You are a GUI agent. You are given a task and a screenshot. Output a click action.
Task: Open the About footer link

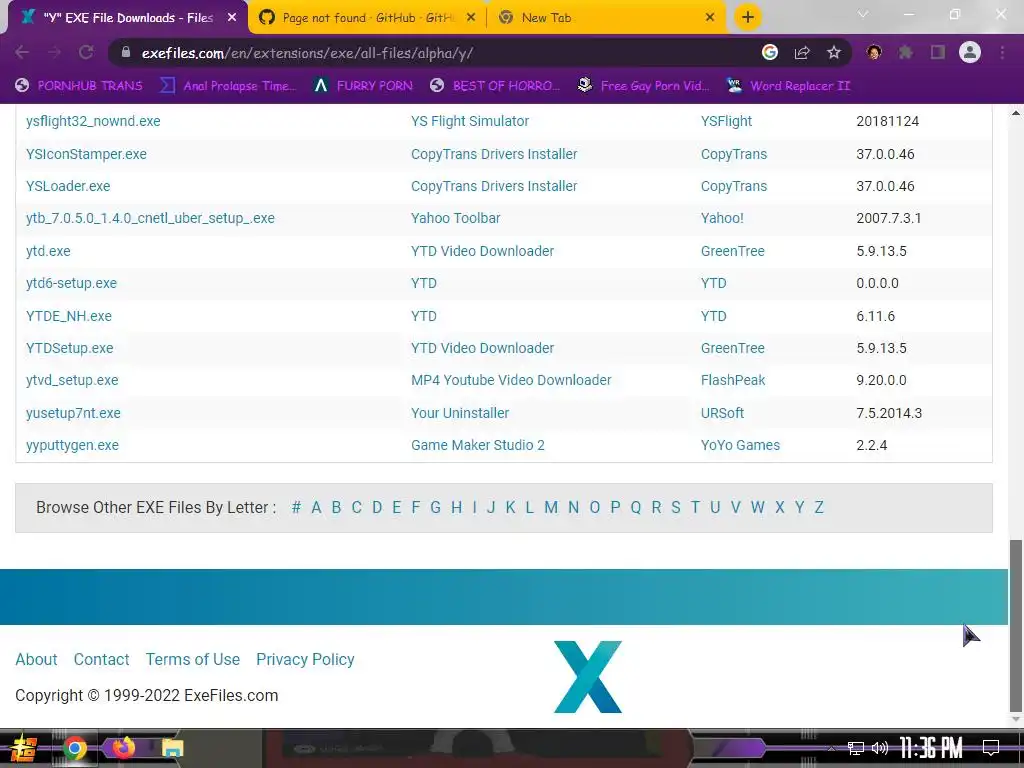(x=37, y=660)
